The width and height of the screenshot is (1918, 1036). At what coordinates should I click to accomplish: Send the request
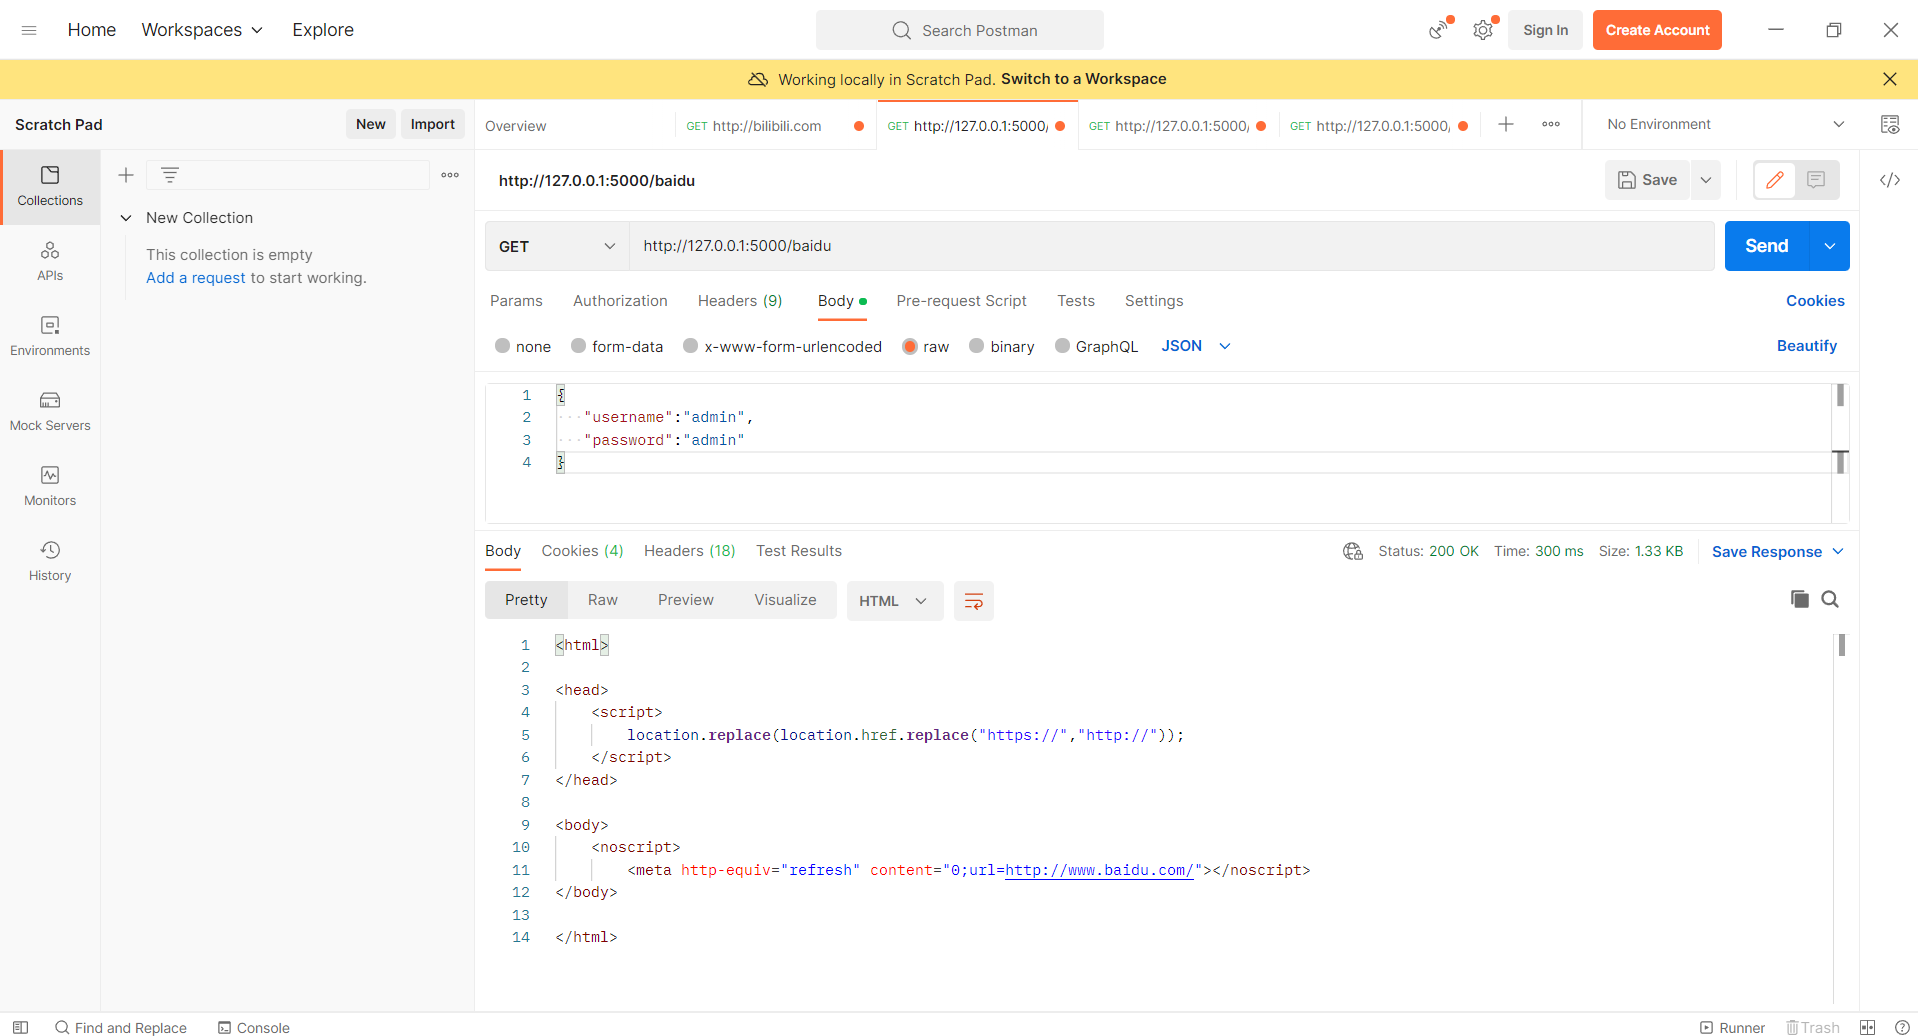pyautogui.click(x=1767, y=246)
